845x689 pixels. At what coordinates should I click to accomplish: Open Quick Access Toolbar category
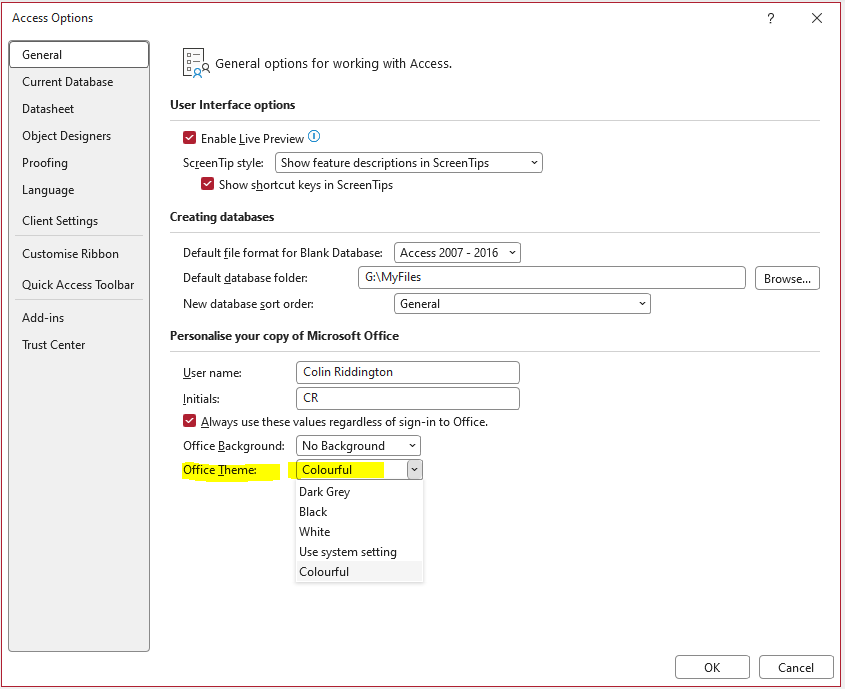pyautogui.click(x=79, y=285)
